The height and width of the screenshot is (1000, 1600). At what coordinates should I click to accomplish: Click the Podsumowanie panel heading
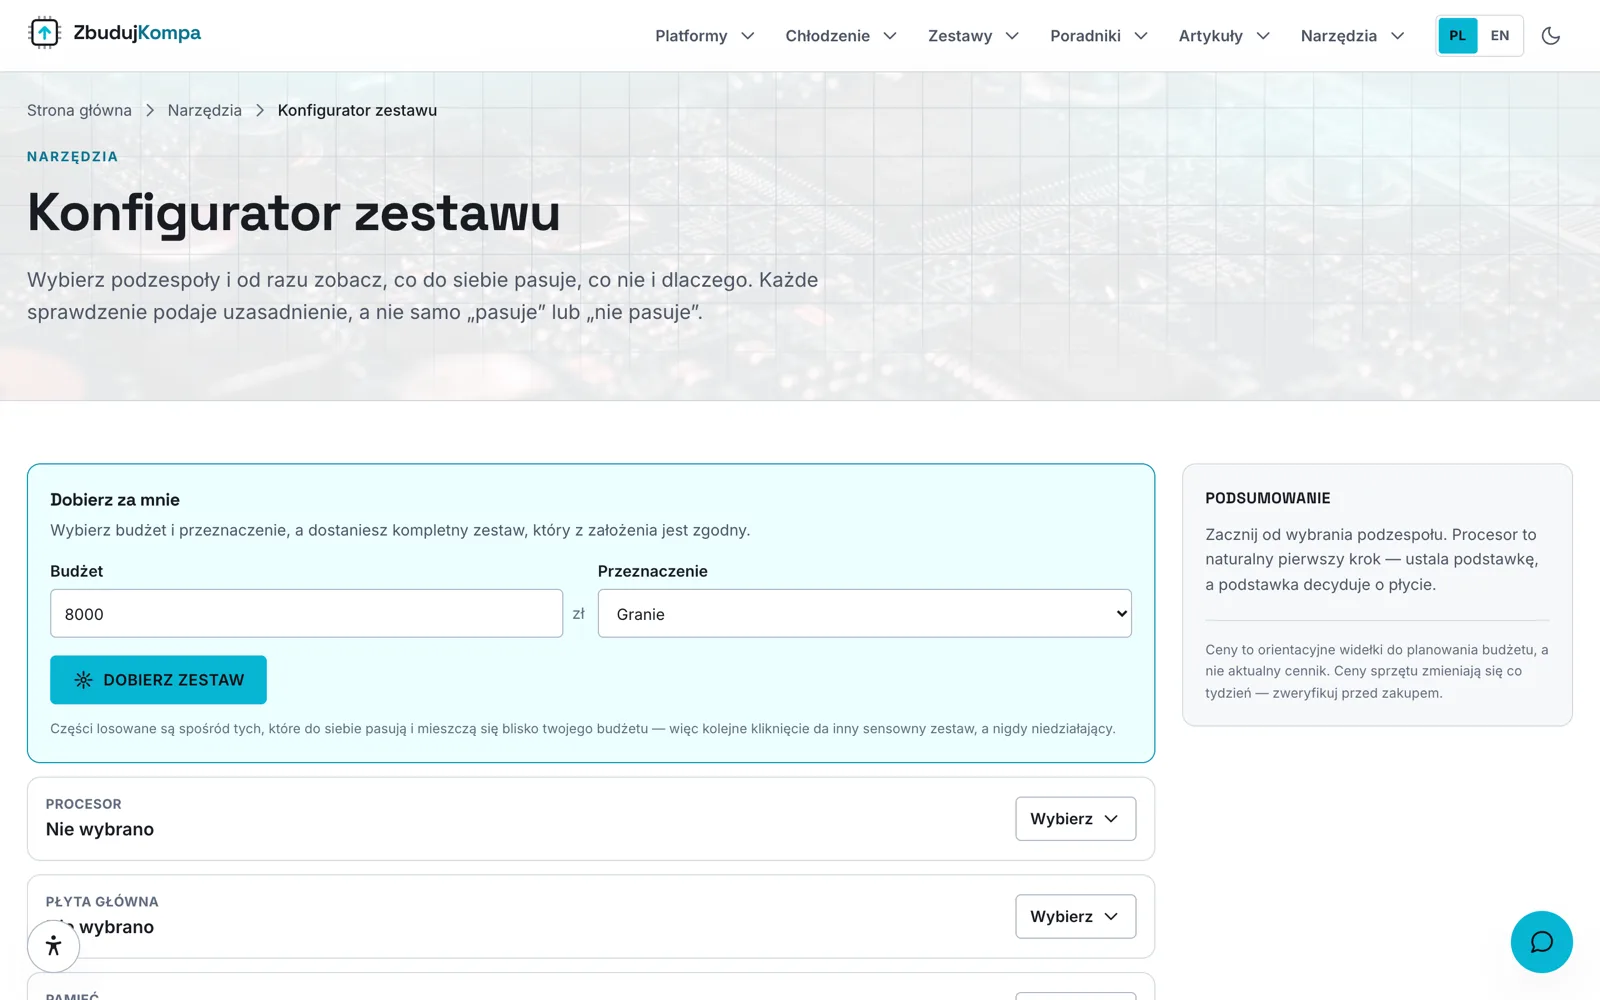click(x=1268, y=498)
